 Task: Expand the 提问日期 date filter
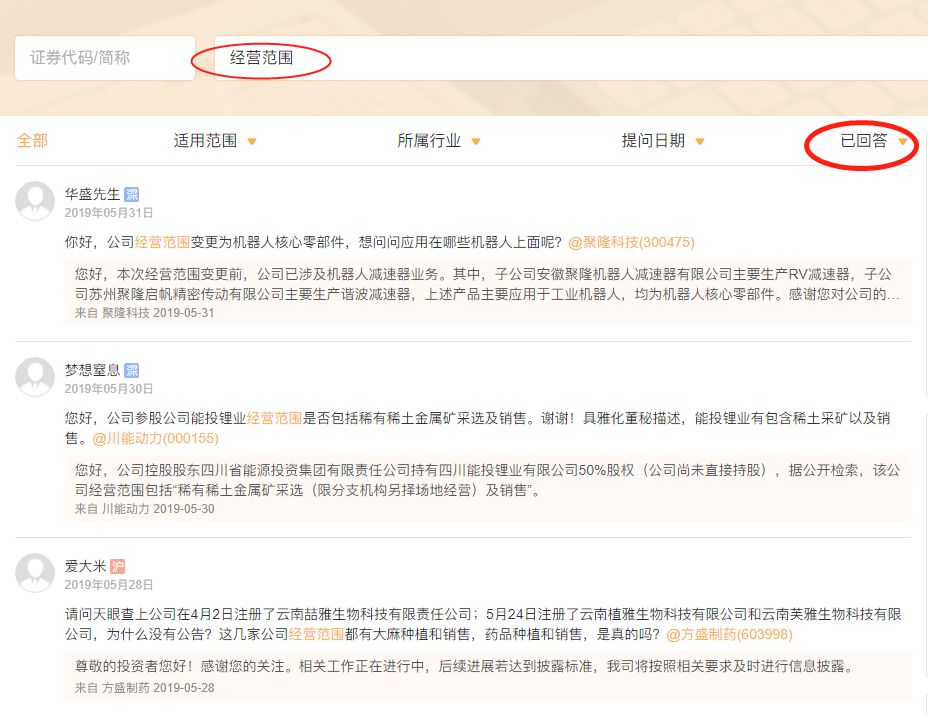[663, 141]
